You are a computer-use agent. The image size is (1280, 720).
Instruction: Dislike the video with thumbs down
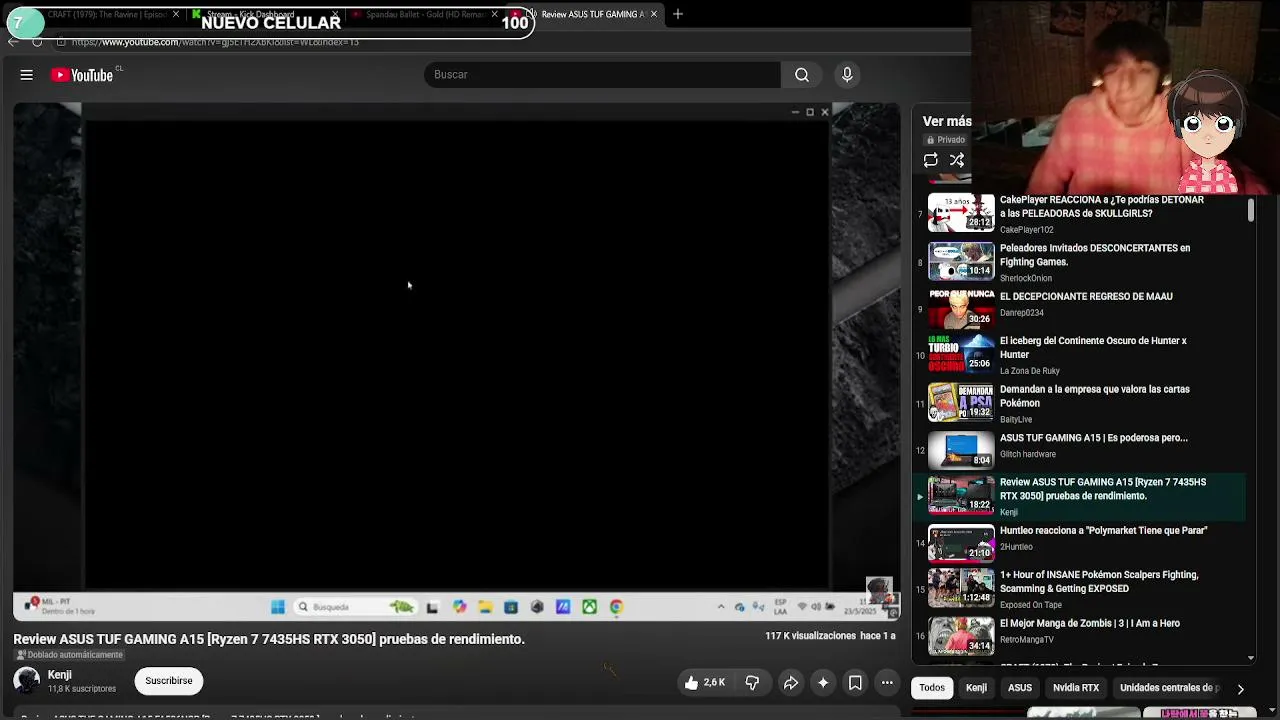coord(752,683)
